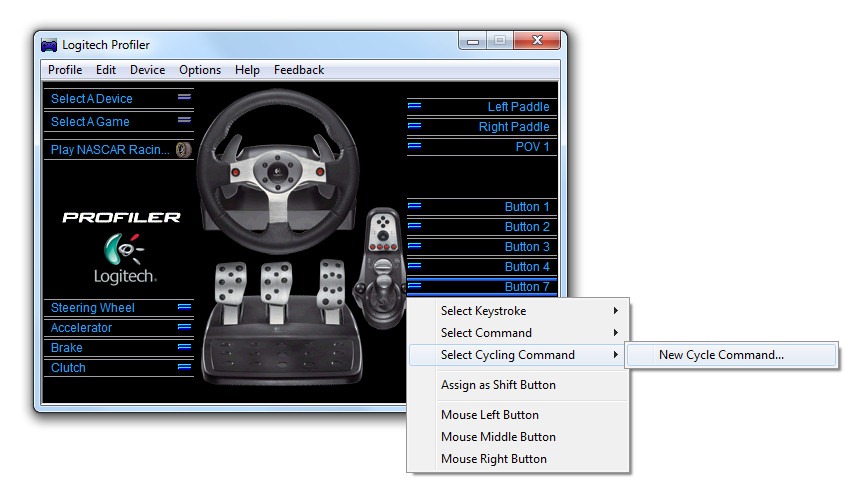The width and height of the screenshot is (867, 501).
Task: Minimize the Logitech Profiler window
Action: (473, 41)
